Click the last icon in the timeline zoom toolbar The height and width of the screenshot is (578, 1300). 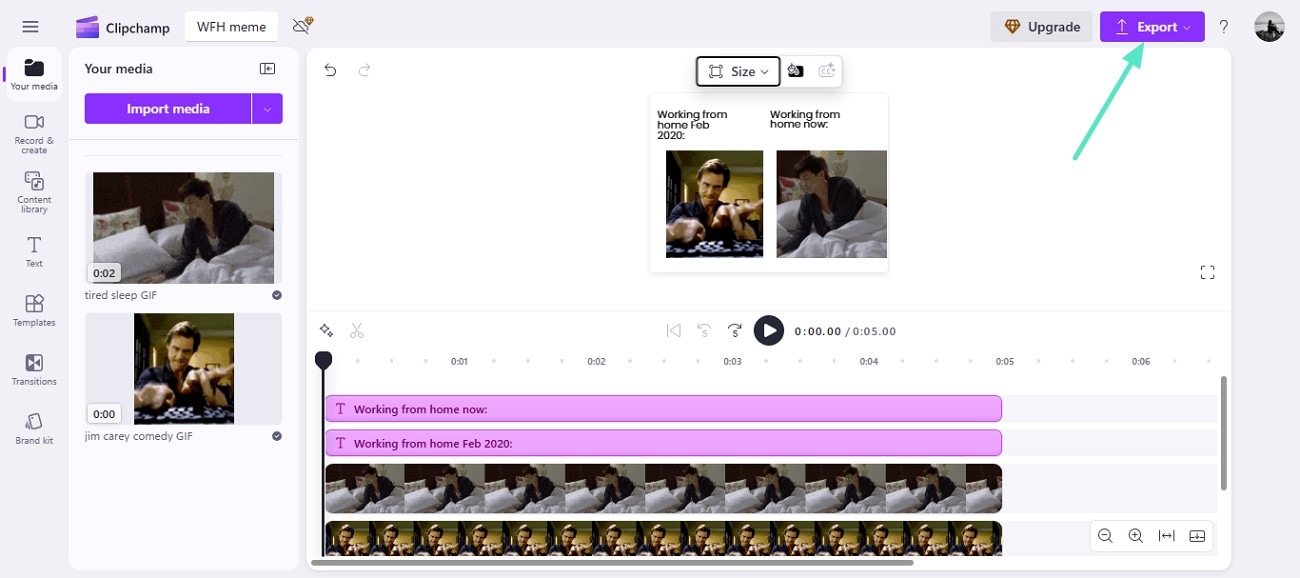[1197, 536]
